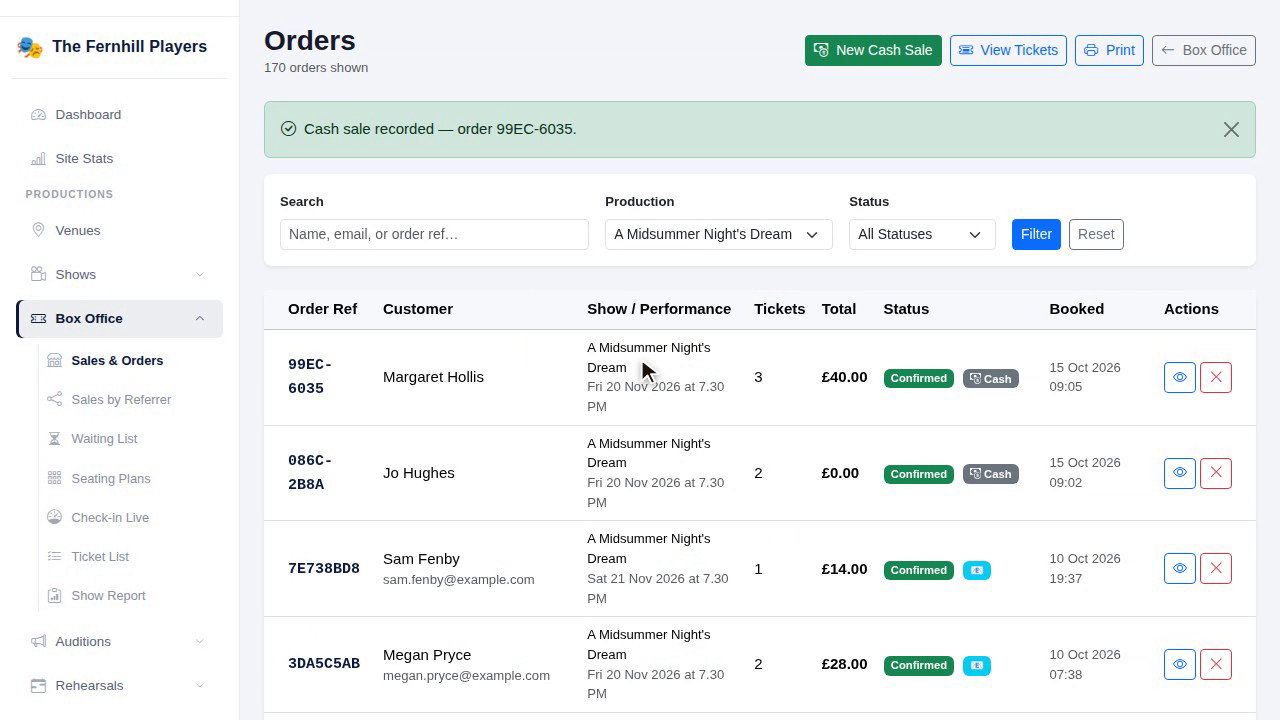
Task: Click the Reset button
Action: click(x=1096, y=235)
